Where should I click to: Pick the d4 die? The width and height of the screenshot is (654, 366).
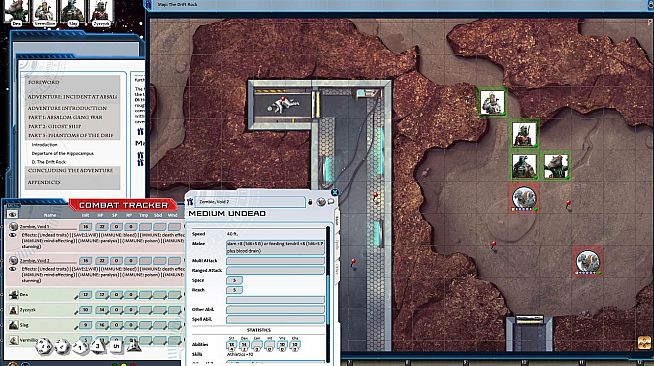coord(133,345)
